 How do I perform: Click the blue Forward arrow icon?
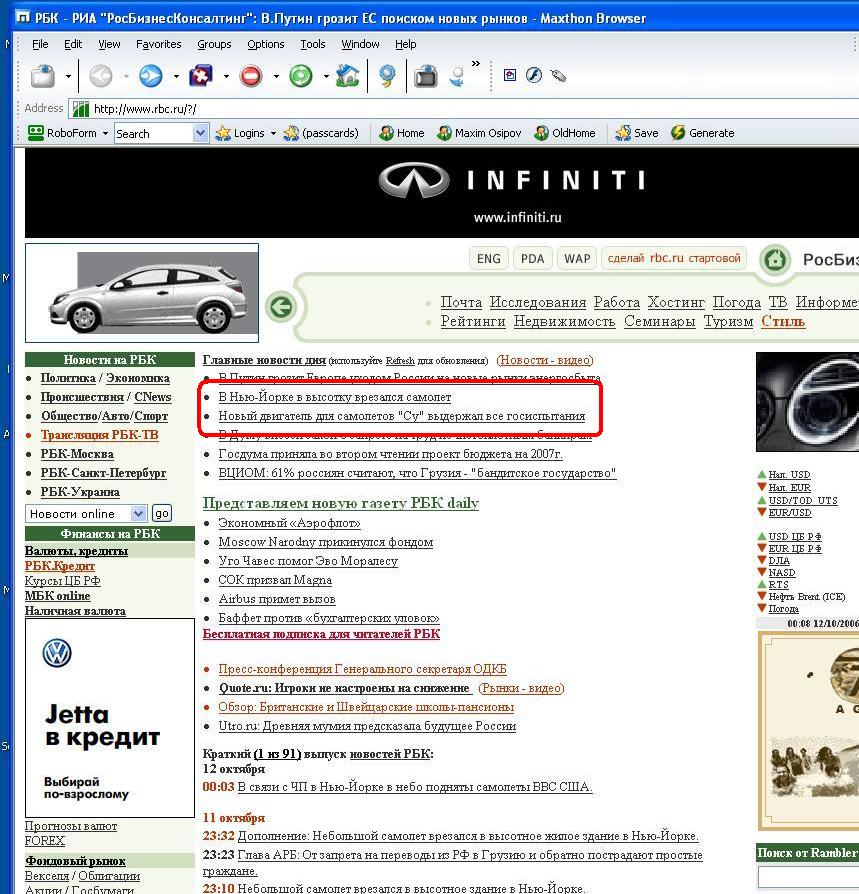coord(151,76)
